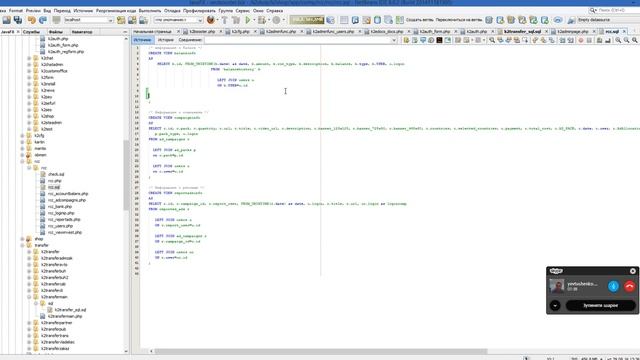This screenshot has height=360, width=640.
Task: Click the Firefox browser run icon
Action: (211, 20)
